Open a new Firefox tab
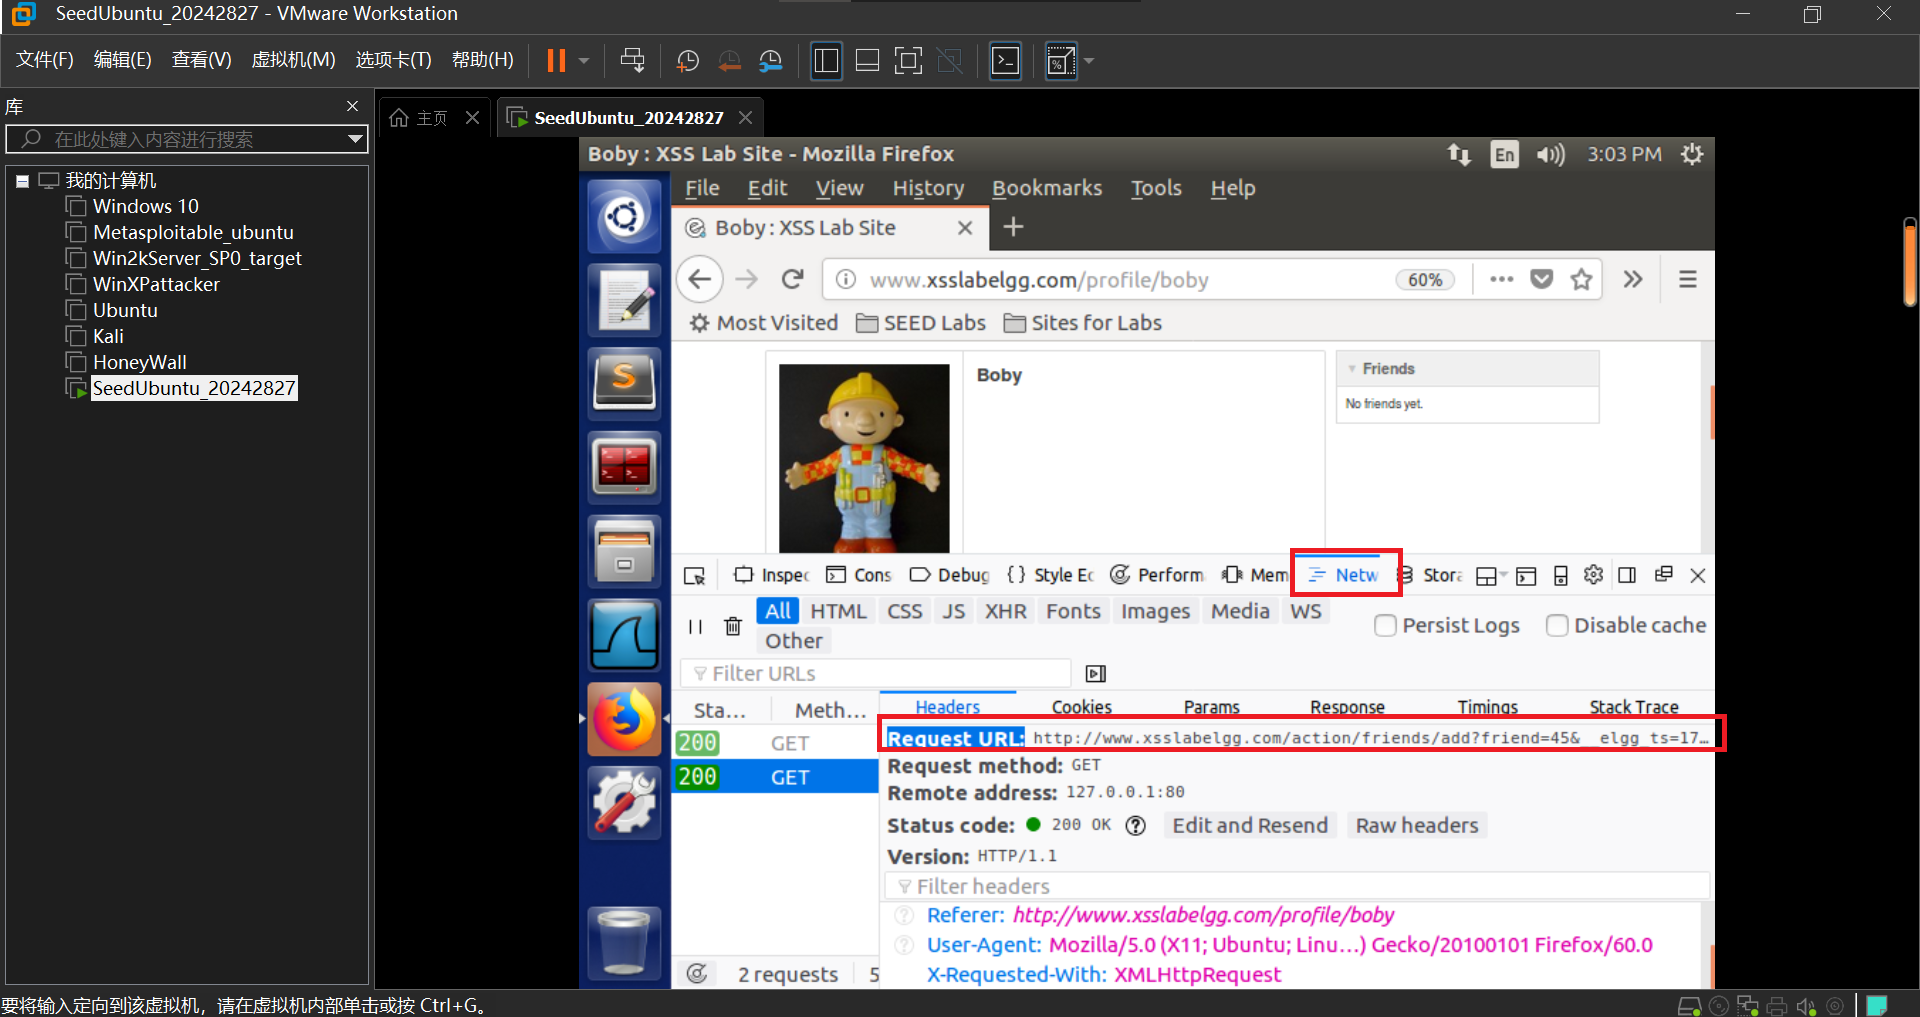 [1013, 227]
